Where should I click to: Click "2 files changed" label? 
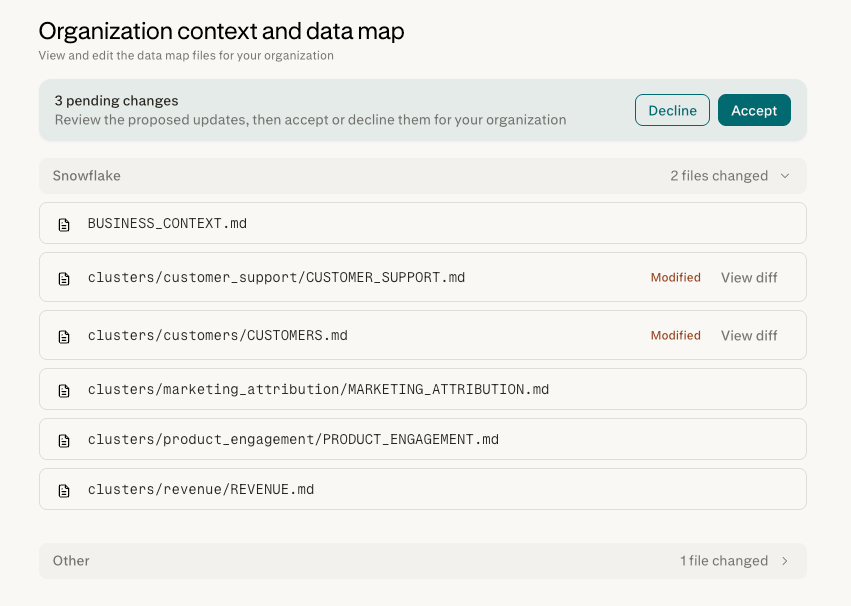[x=719, y=176]
